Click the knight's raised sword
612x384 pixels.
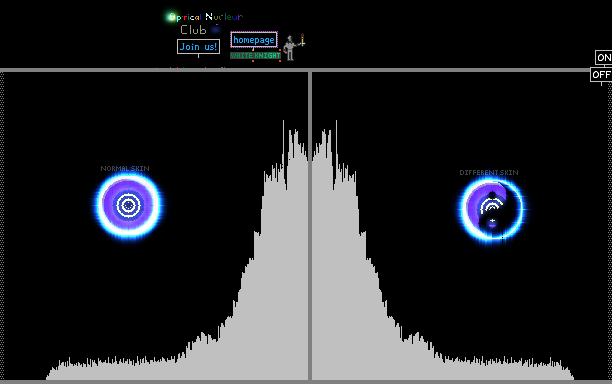coord(302,39)
